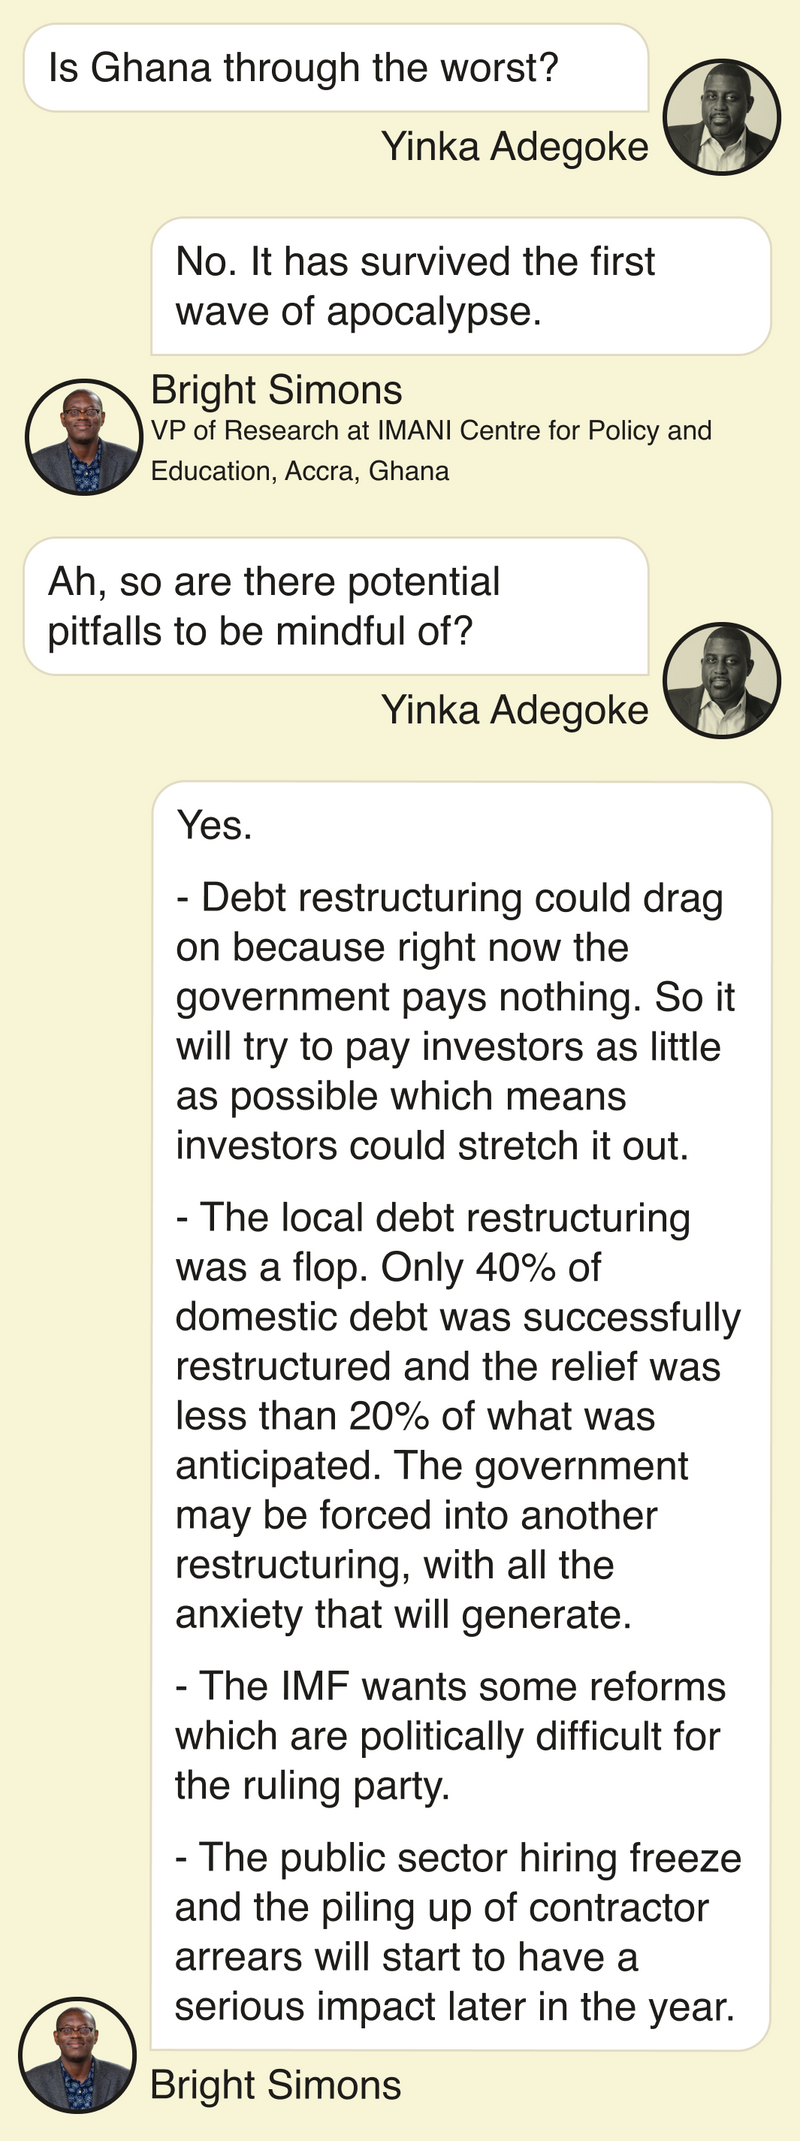Click the Bright Simons name at the bottom

pyautogui.click(x=276, y=2085)
